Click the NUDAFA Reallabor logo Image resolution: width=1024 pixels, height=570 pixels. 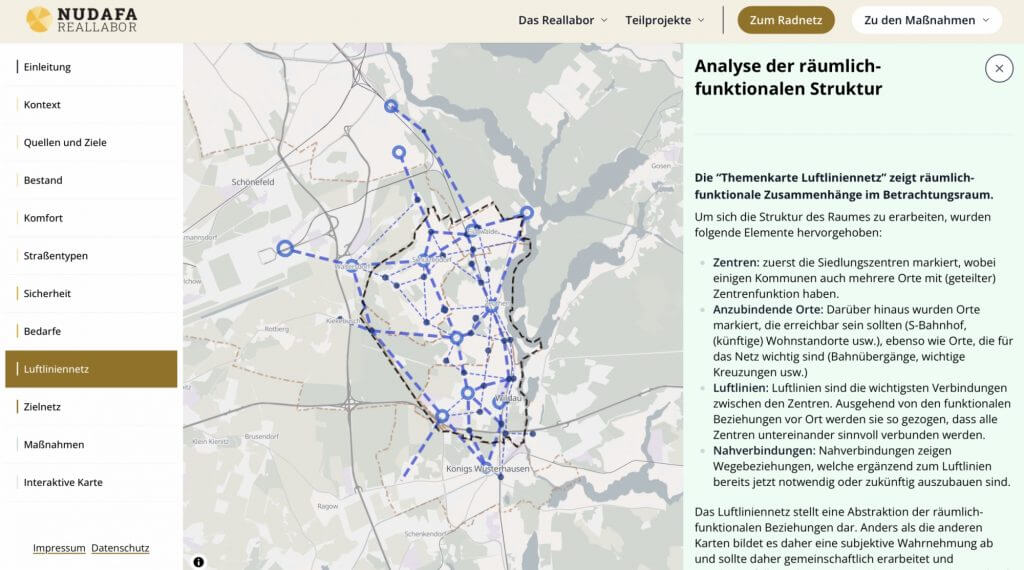(x=82, y=19)
